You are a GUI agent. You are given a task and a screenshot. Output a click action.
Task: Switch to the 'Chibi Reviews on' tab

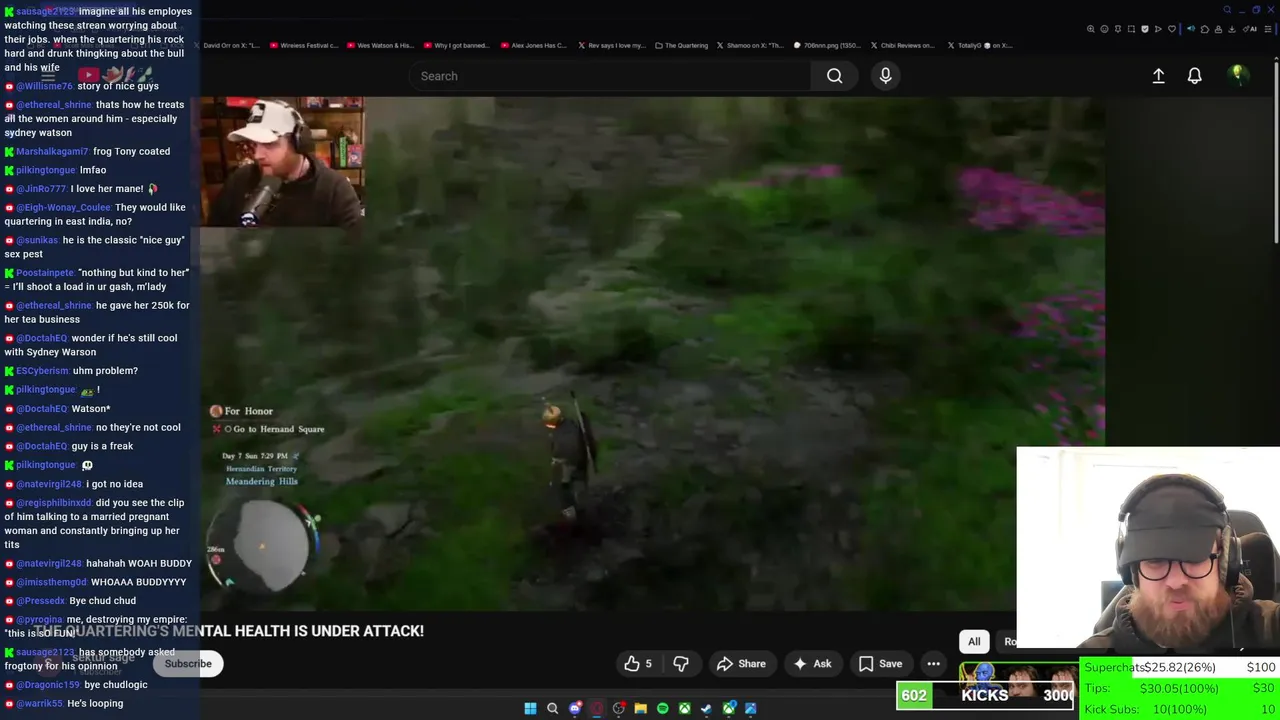(905, 45)
